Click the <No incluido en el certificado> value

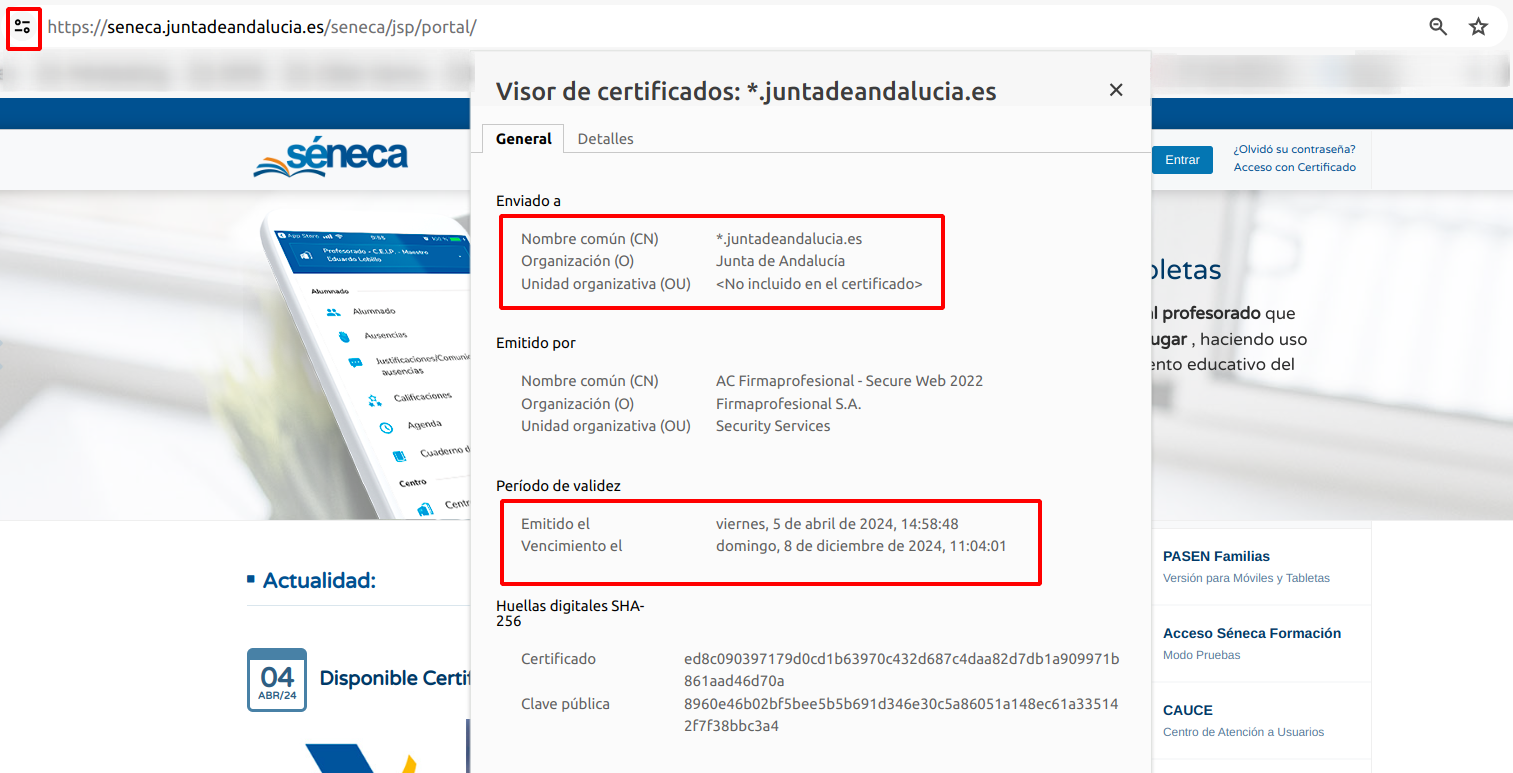(x=819, y=284)
